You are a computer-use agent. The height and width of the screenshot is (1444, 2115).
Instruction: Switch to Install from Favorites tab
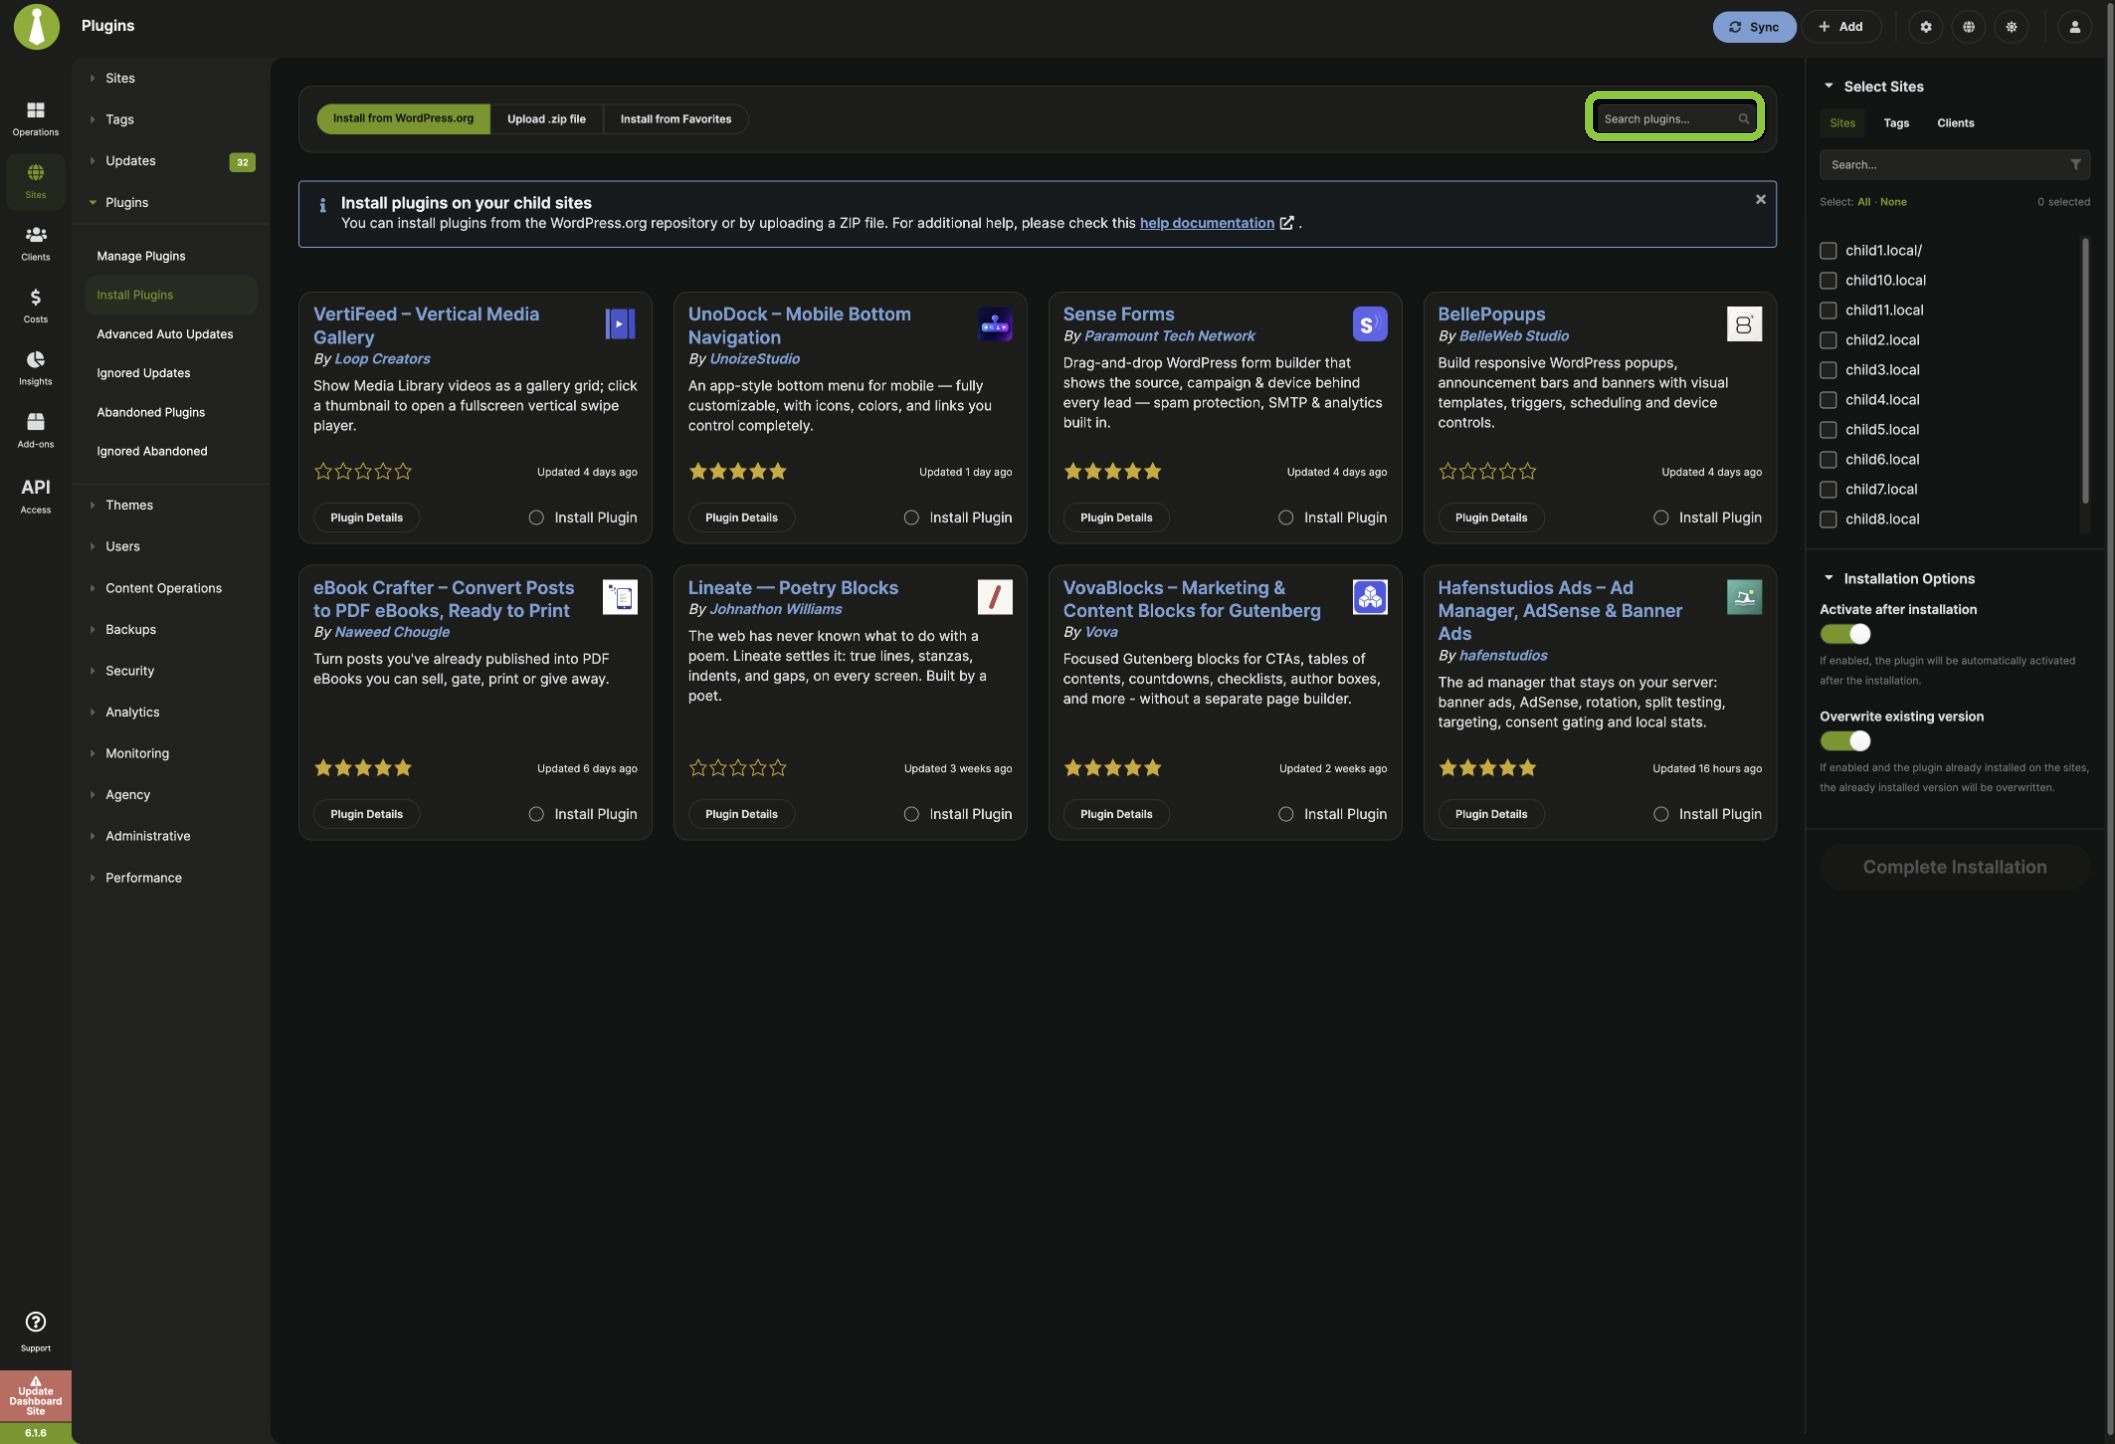[675, 119]
